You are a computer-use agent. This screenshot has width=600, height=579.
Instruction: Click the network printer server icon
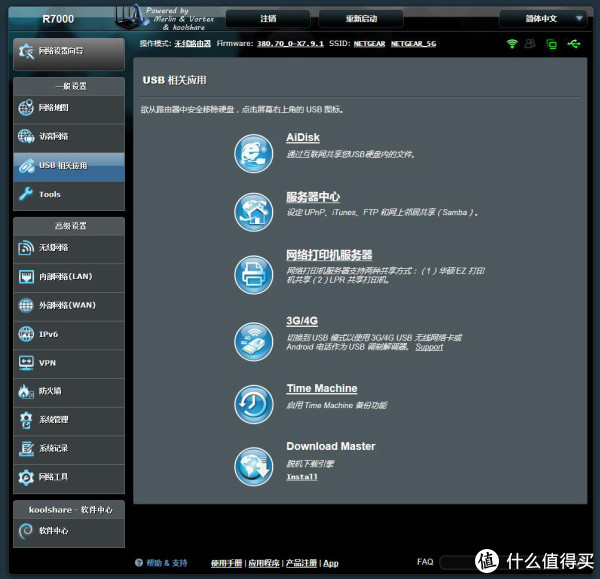pyautogui.click(x=253, y=275)
